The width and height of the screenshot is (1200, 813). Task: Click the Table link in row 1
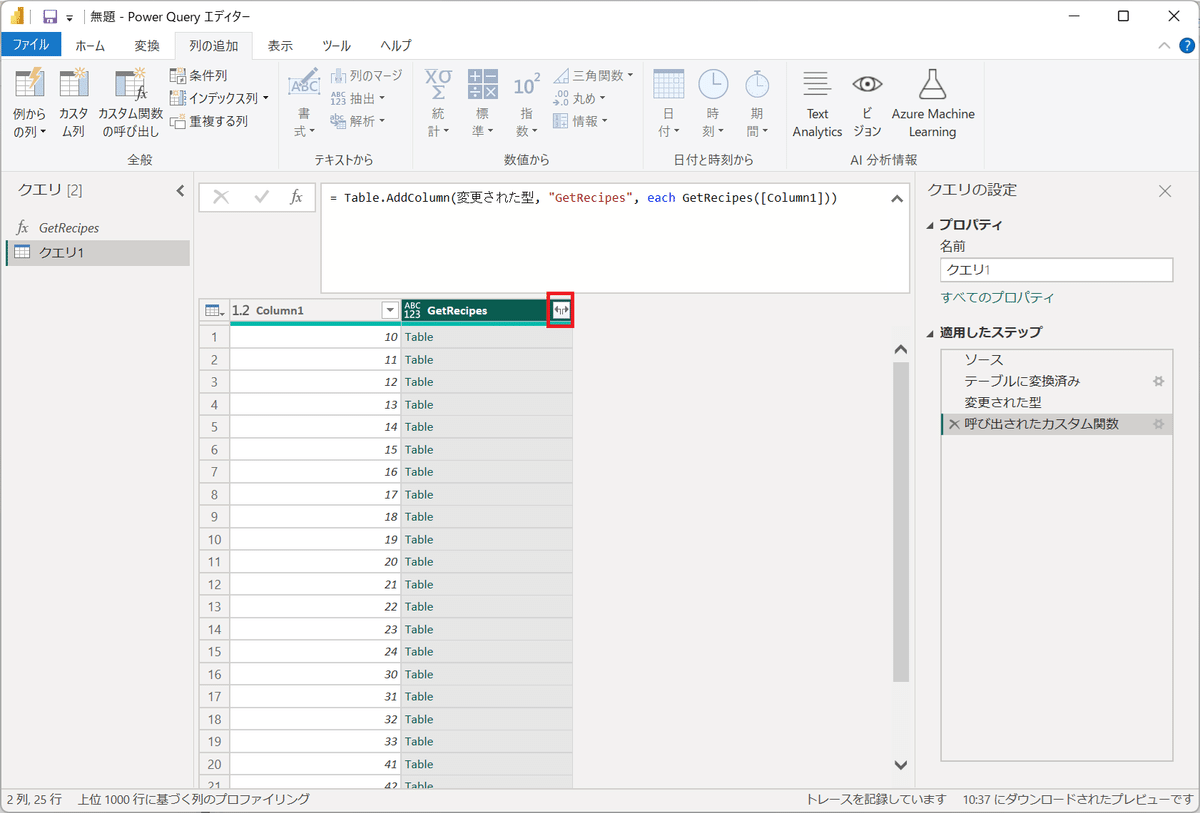click(x=419, y=337)
